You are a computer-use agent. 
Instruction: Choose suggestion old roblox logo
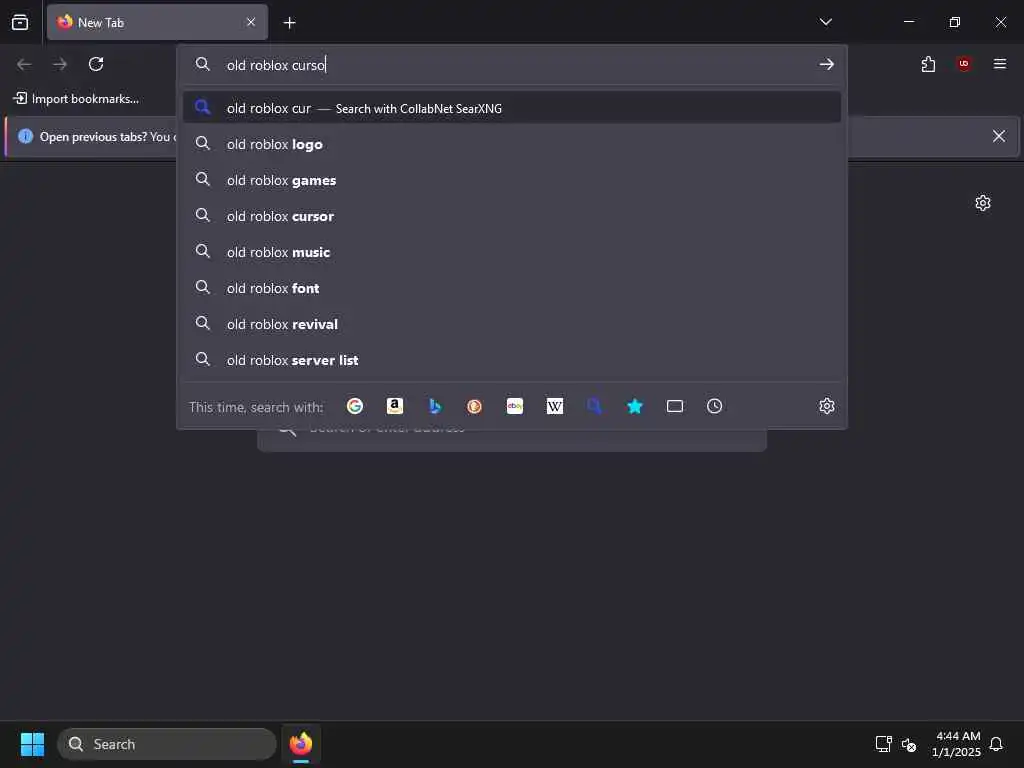coord(512,144)
